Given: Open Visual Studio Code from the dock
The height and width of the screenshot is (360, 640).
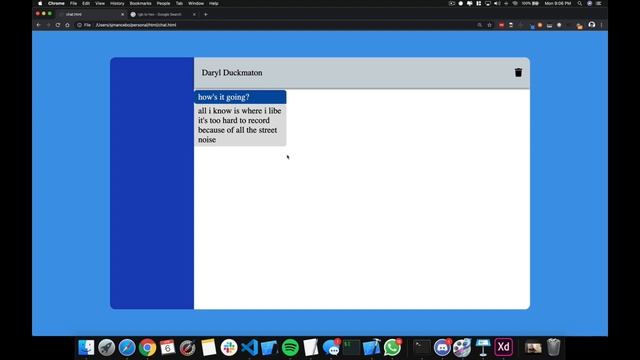Looking at the screenshot, I should tap(249, 348).
